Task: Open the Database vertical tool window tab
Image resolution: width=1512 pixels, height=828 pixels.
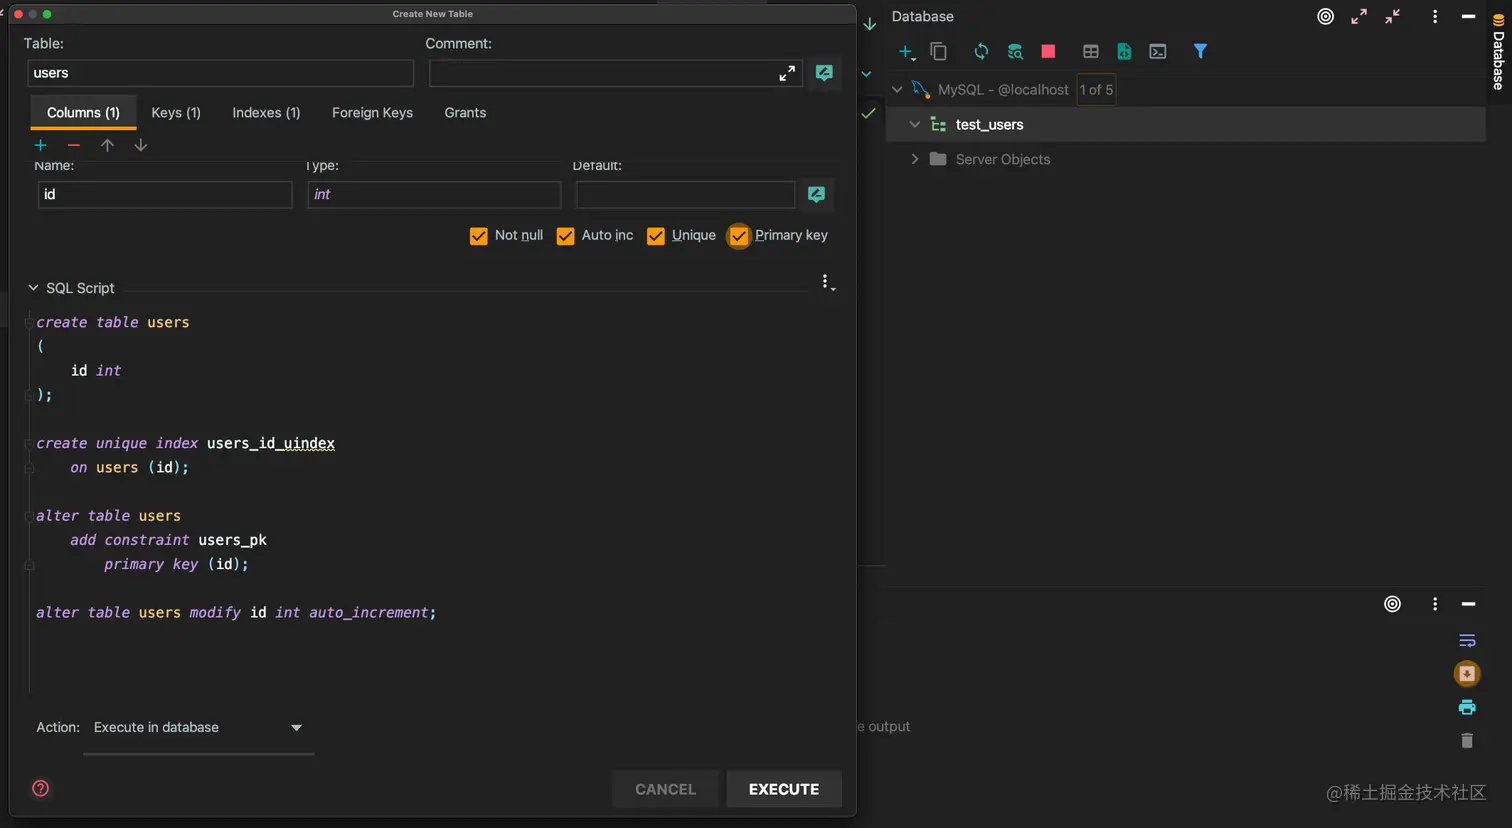Action: 1498,52
